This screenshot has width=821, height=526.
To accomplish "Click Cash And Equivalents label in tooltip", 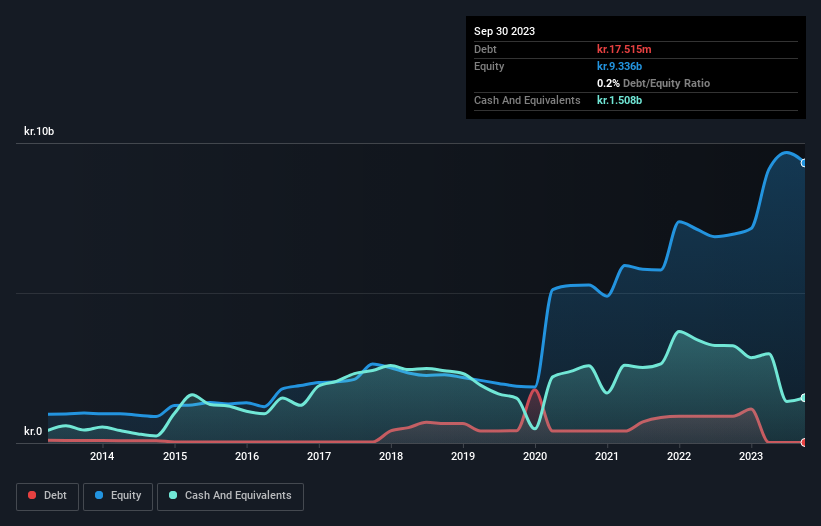I will [x=527, y=100].
